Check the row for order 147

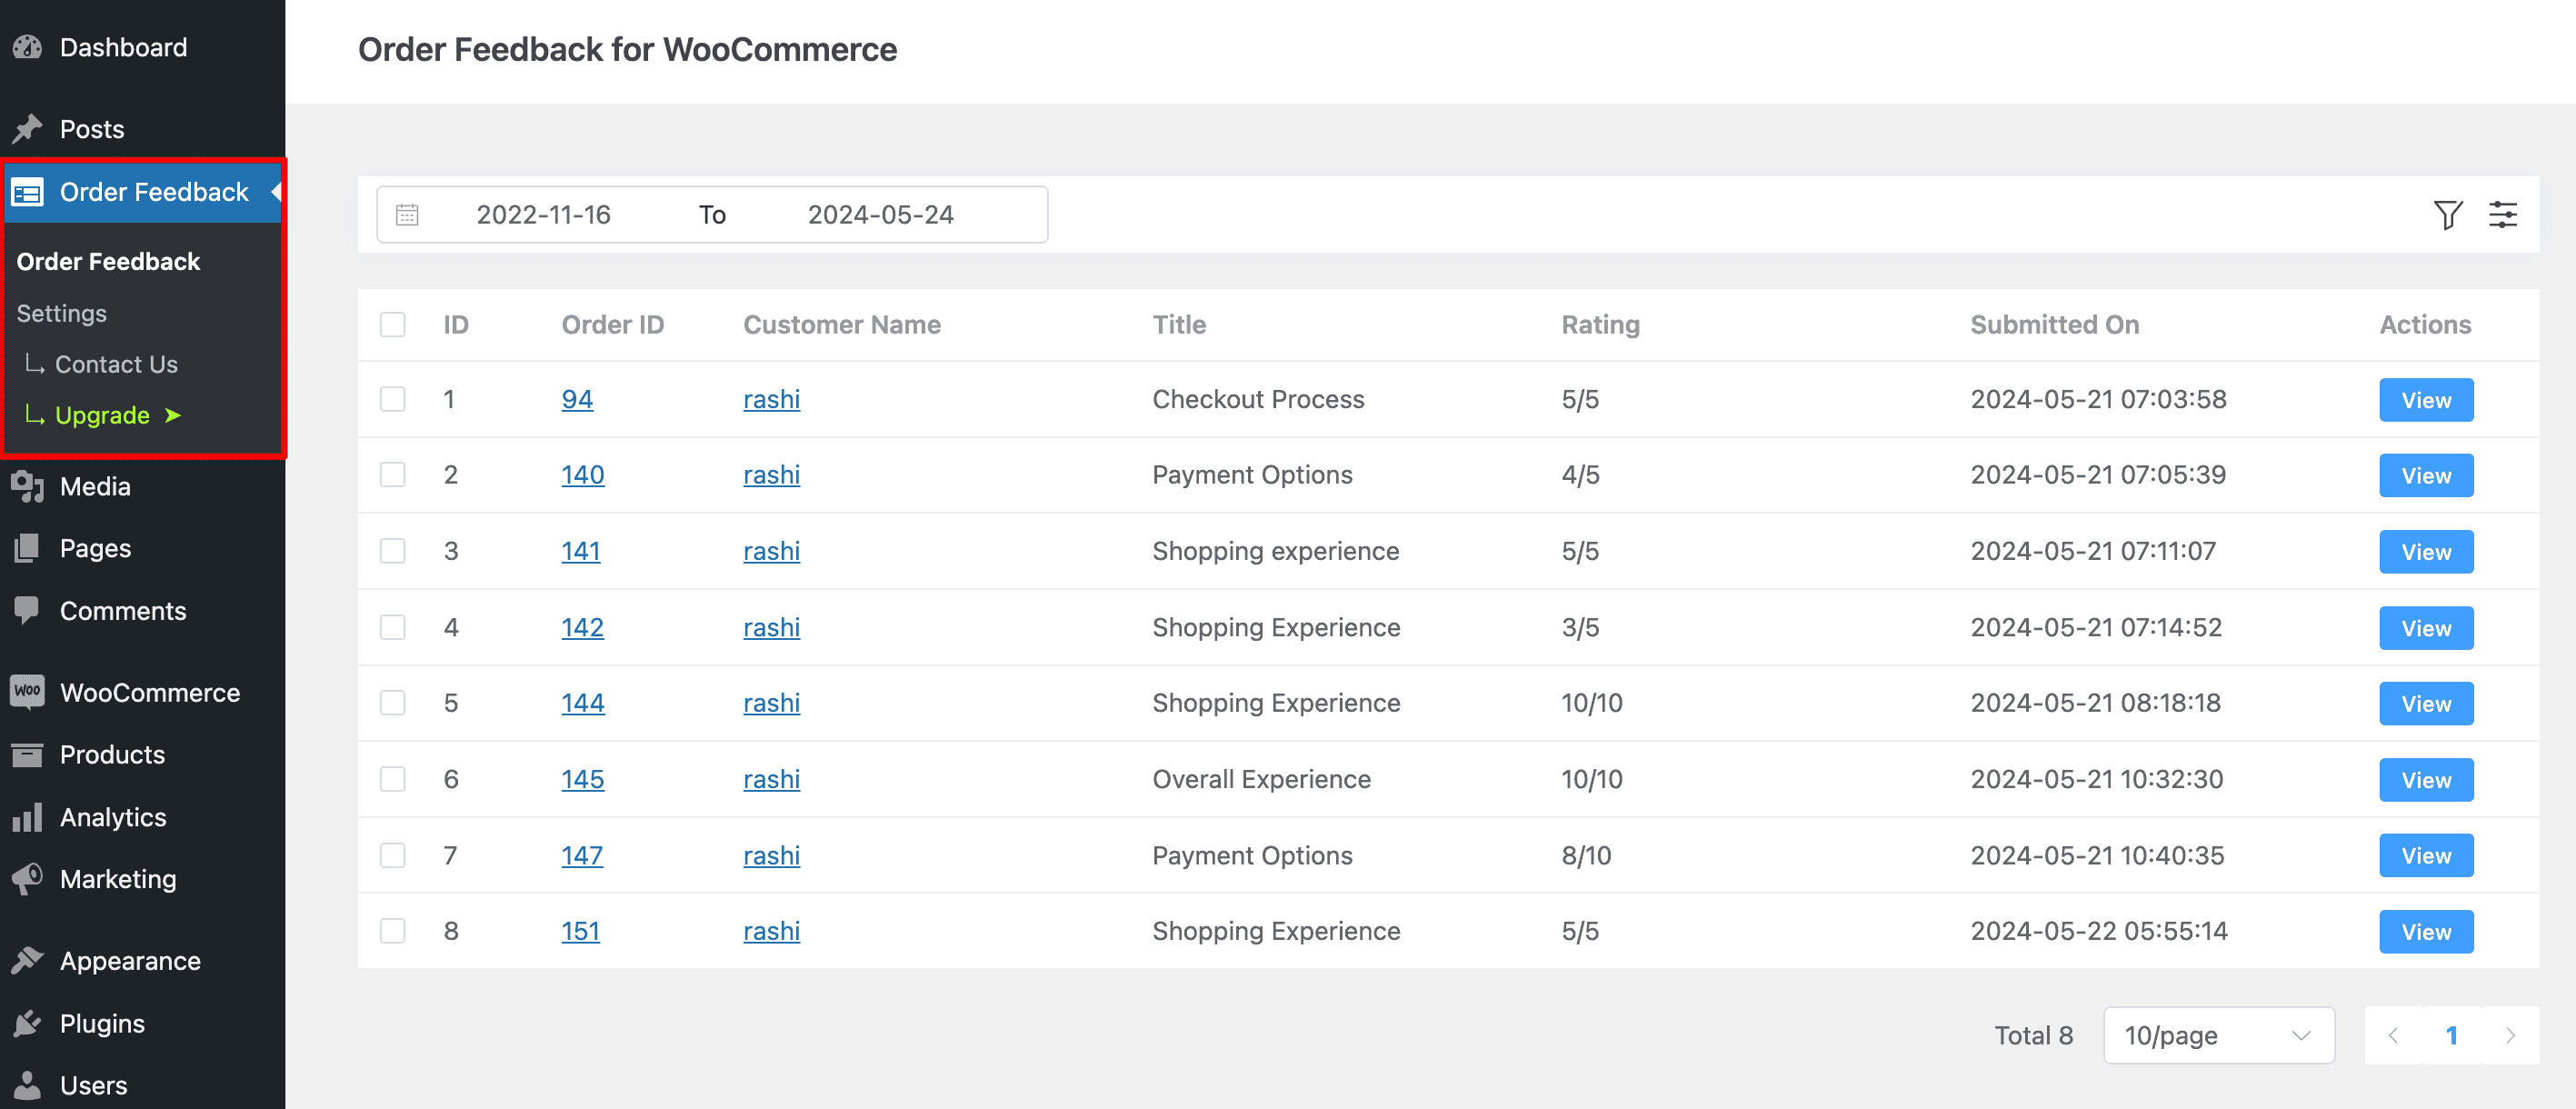[x=393, y=855]
